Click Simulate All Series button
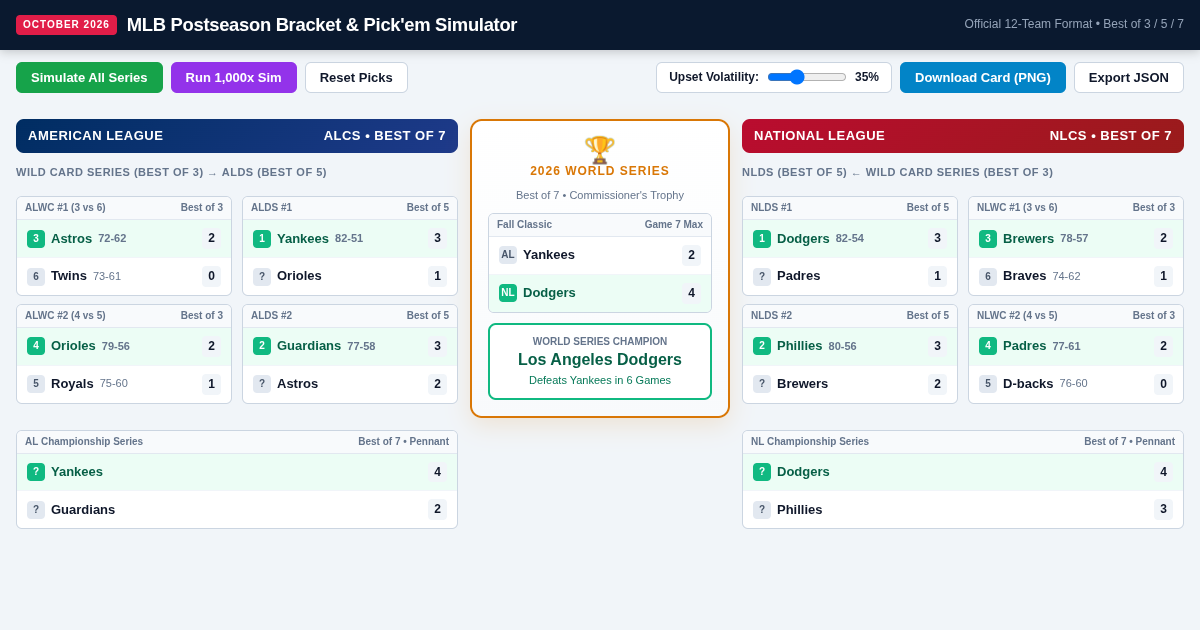 coord(89,77)
